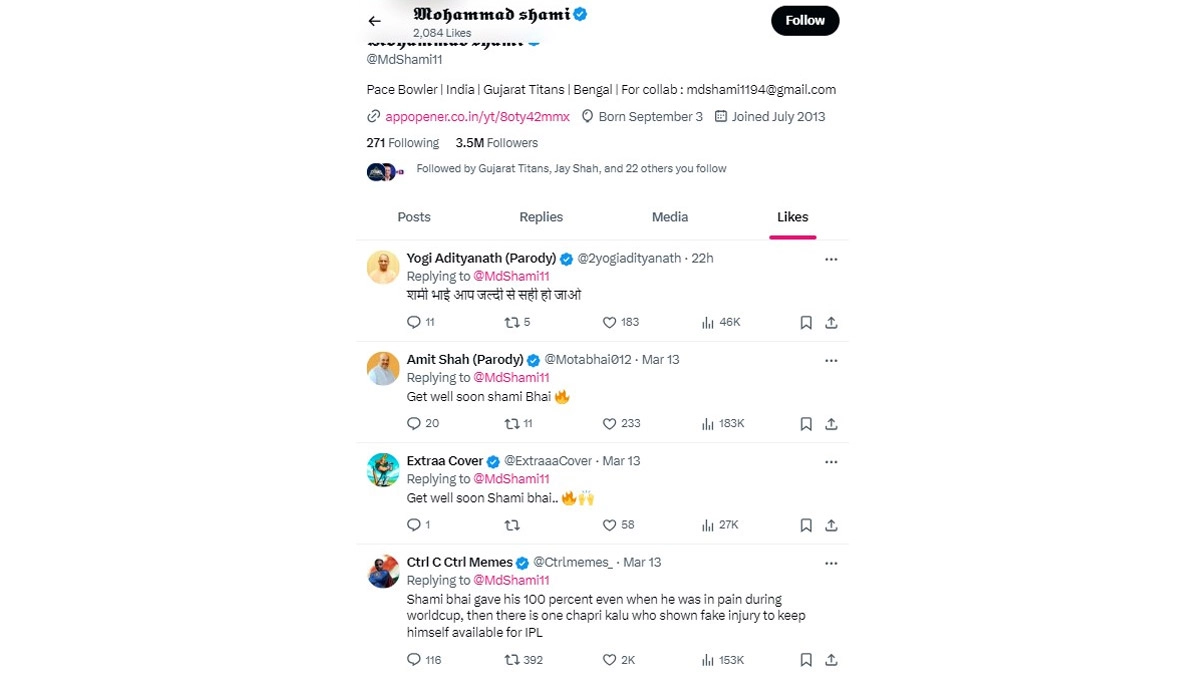
Task: Like the Yogi Adityanath parody reply
Action: [x=609, y=322]
